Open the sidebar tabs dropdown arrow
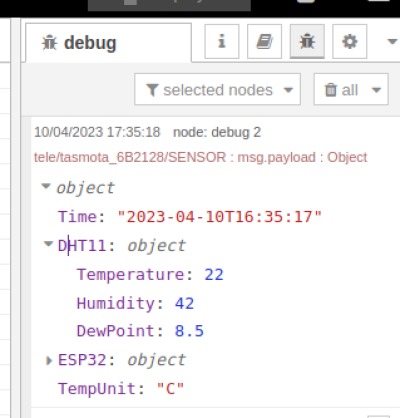Viewport: 400px width, 418px height. [x=392, y=42]
